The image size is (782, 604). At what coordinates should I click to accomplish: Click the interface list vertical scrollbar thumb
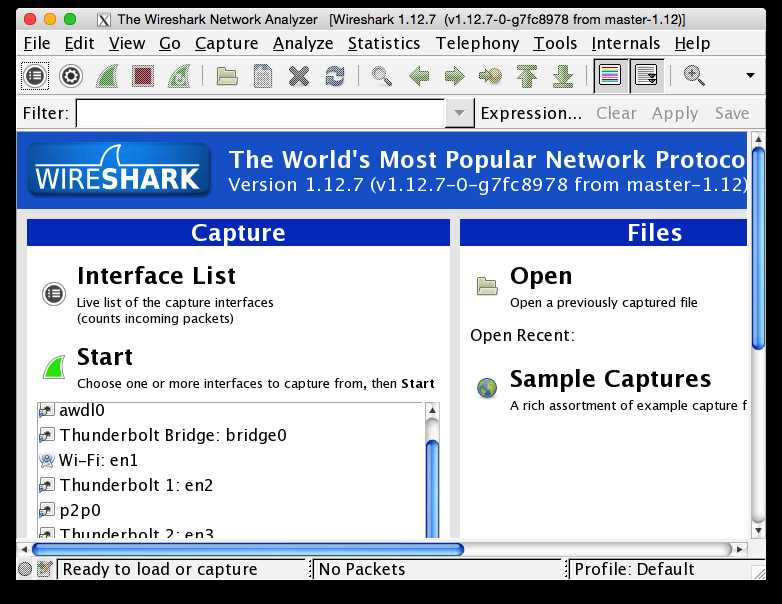pyautogui.click(x=432, y=489)
